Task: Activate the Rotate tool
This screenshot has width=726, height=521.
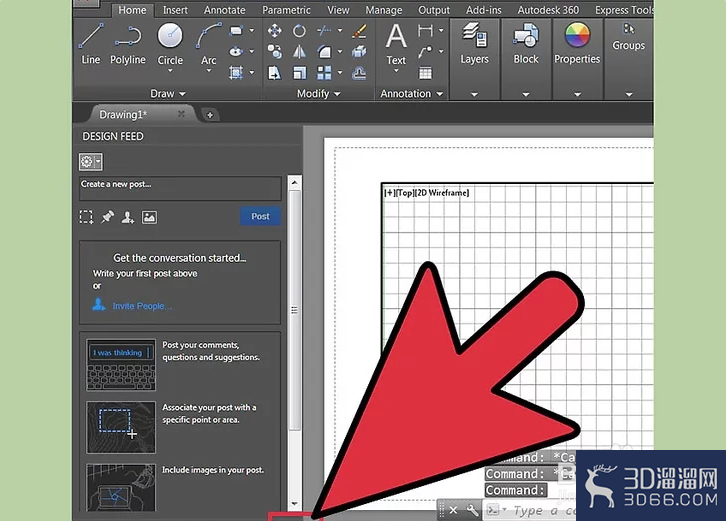Action: 299,31
